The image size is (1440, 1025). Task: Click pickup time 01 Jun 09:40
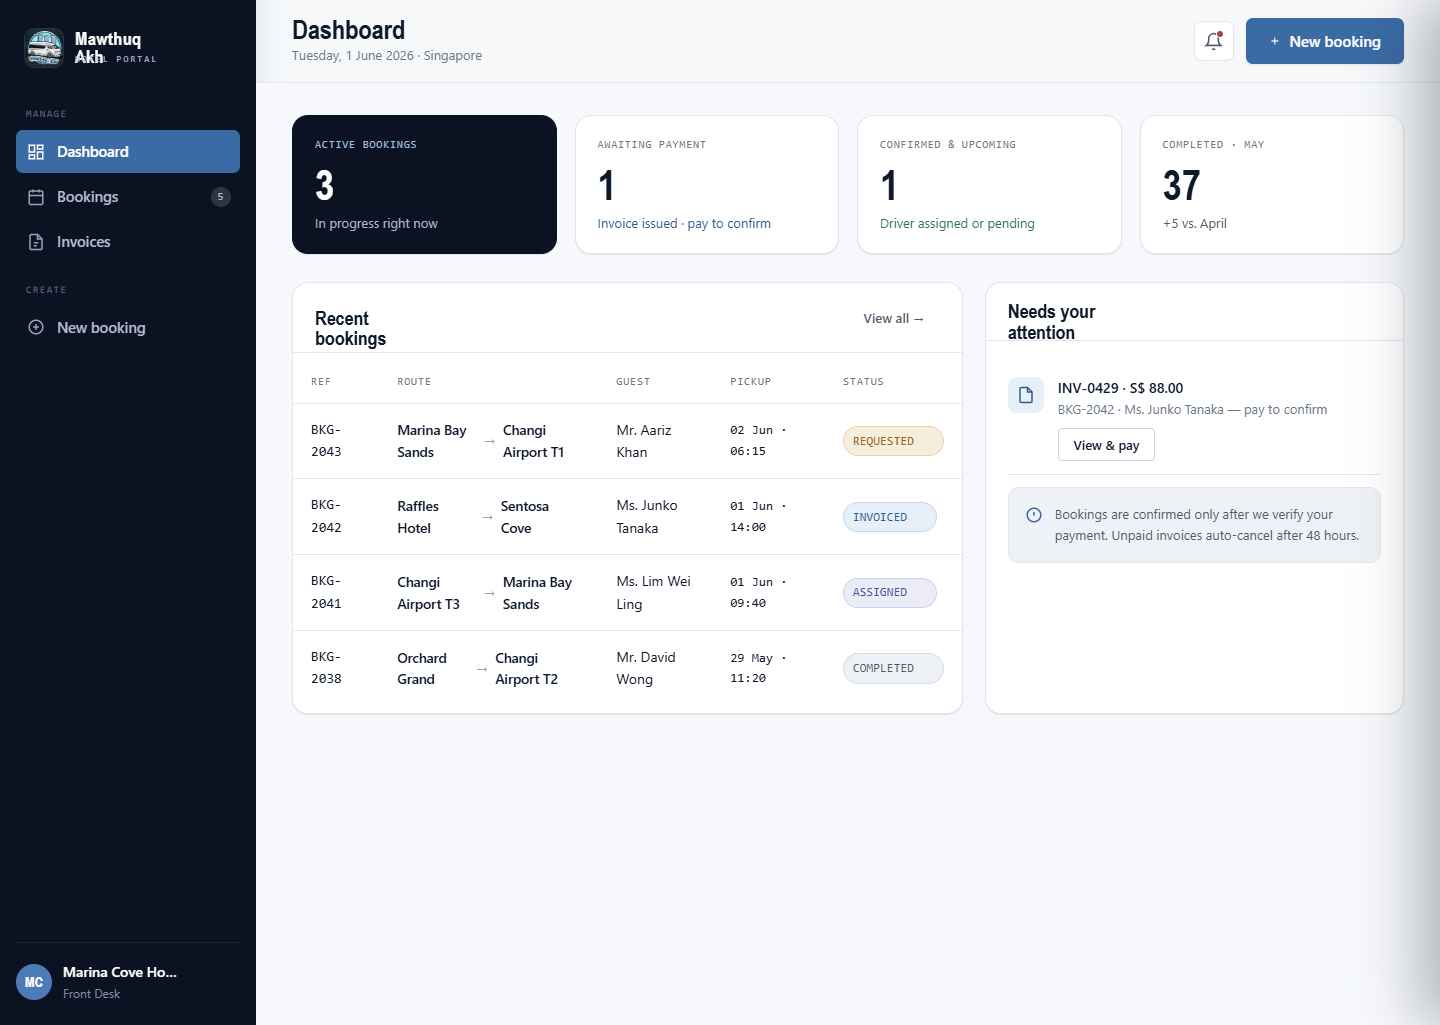758,592
